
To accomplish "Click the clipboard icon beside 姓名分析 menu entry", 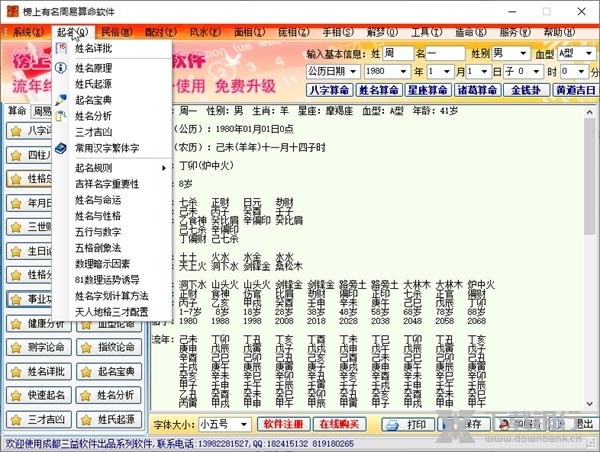I will tap(61, 116).
